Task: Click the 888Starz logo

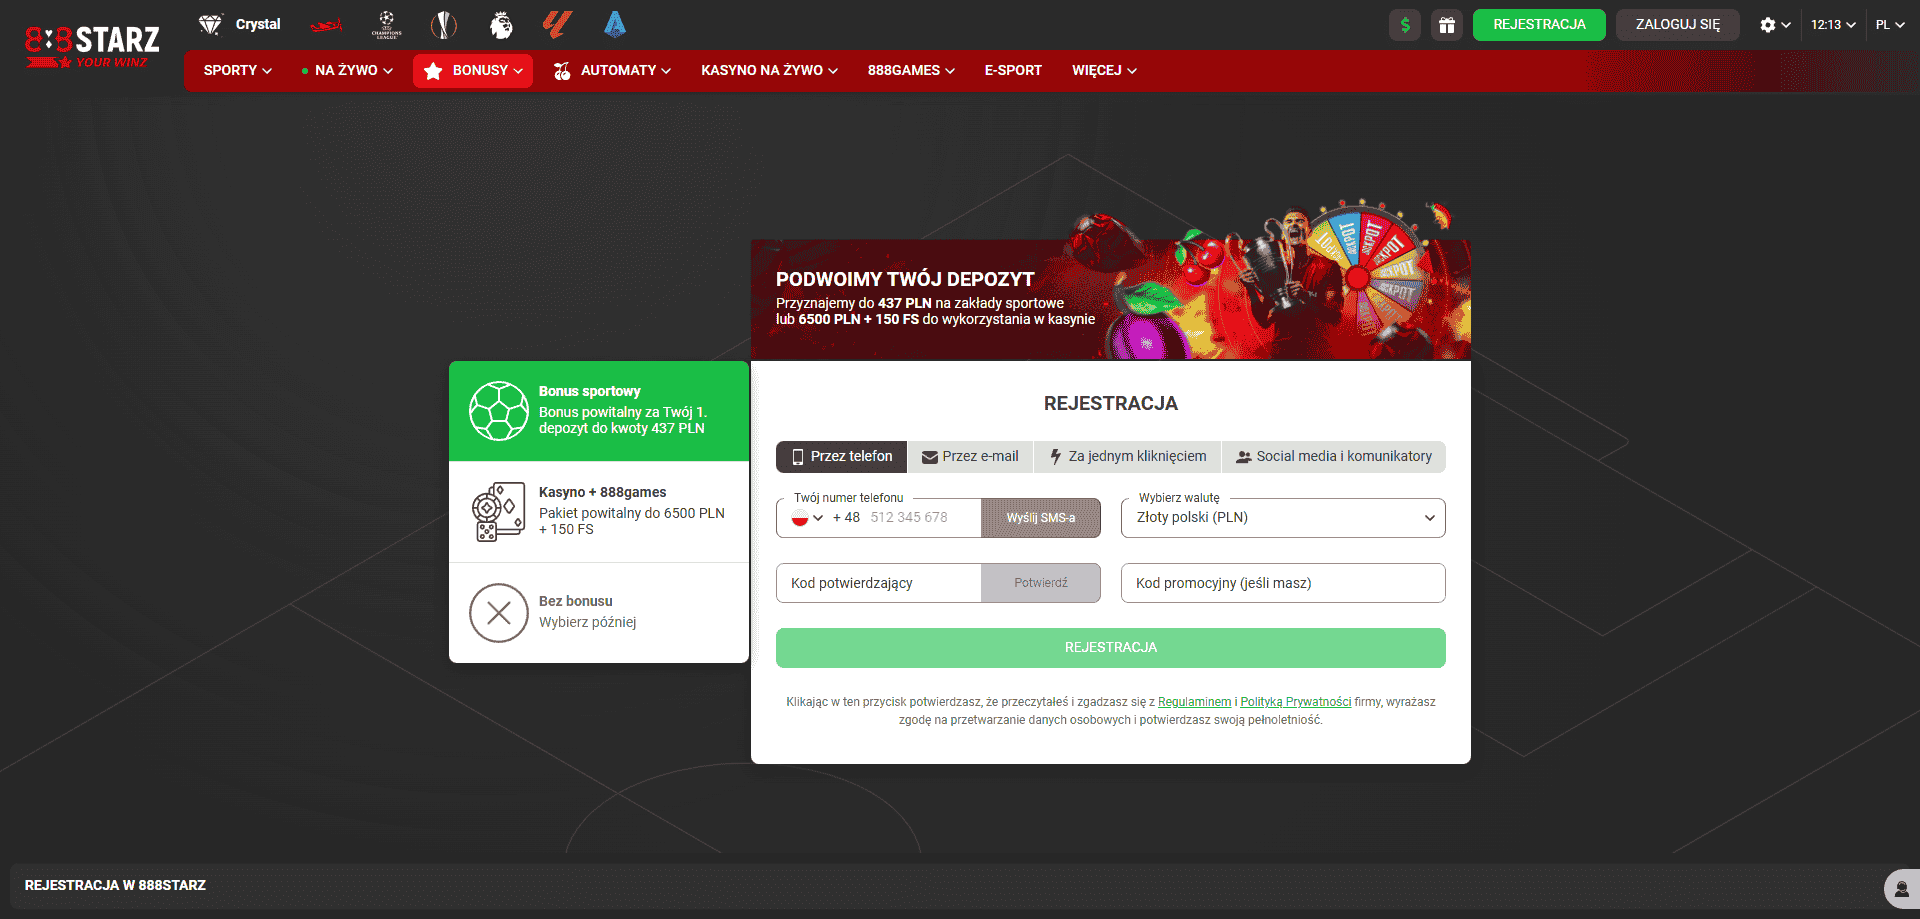Action: [x=92, y=45]
